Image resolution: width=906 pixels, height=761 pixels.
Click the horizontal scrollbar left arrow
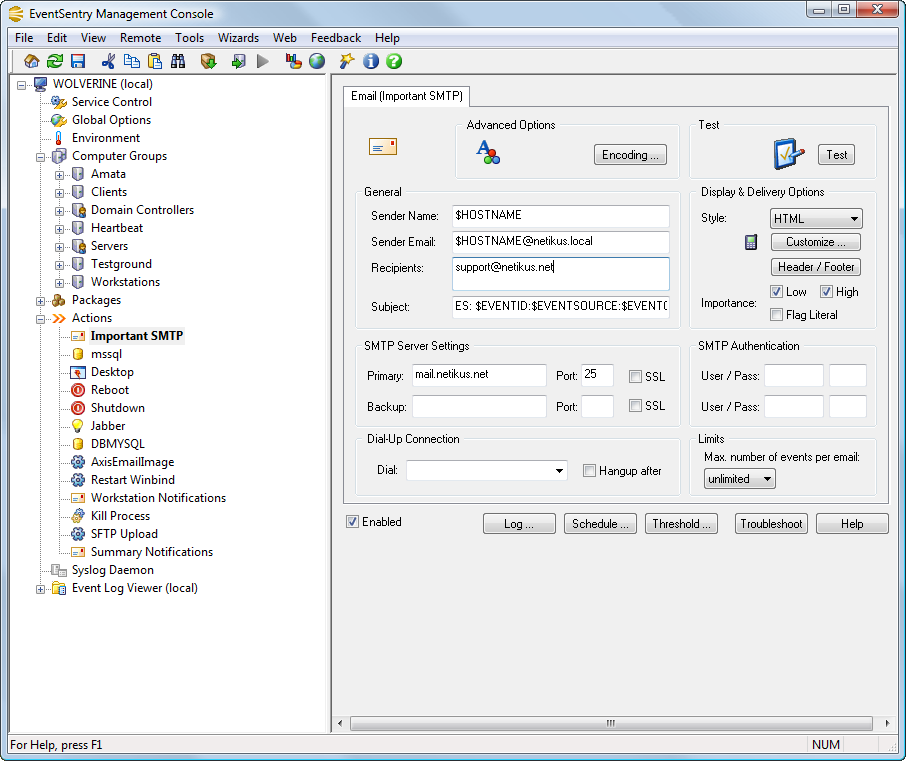[340, 723]
